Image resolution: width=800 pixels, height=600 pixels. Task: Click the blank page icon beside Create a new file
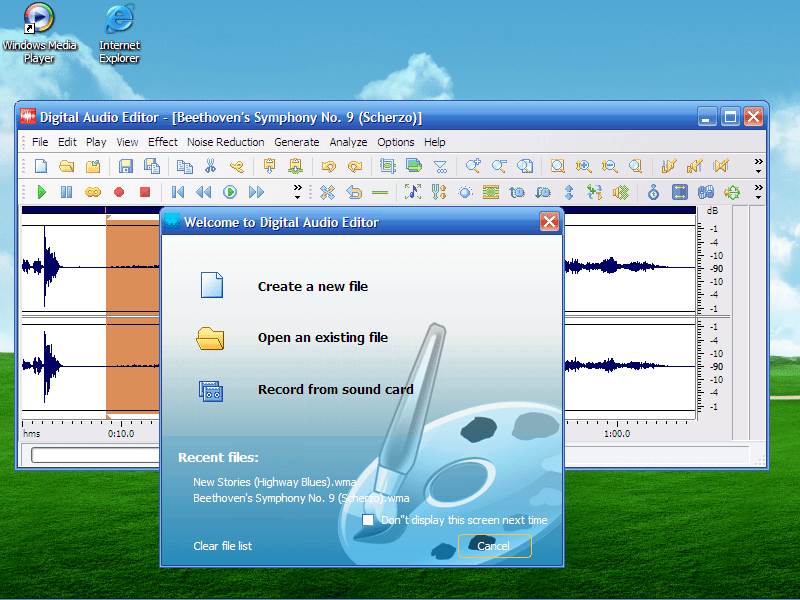pyautogui.click(x=212, y=285)
